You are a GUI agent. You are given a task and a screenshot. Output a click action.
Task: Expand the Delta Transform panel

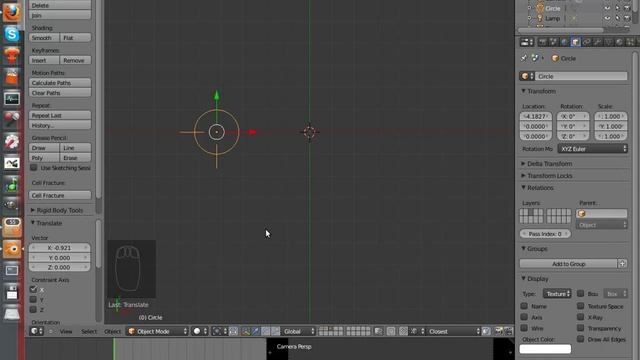tap(547, 164)
